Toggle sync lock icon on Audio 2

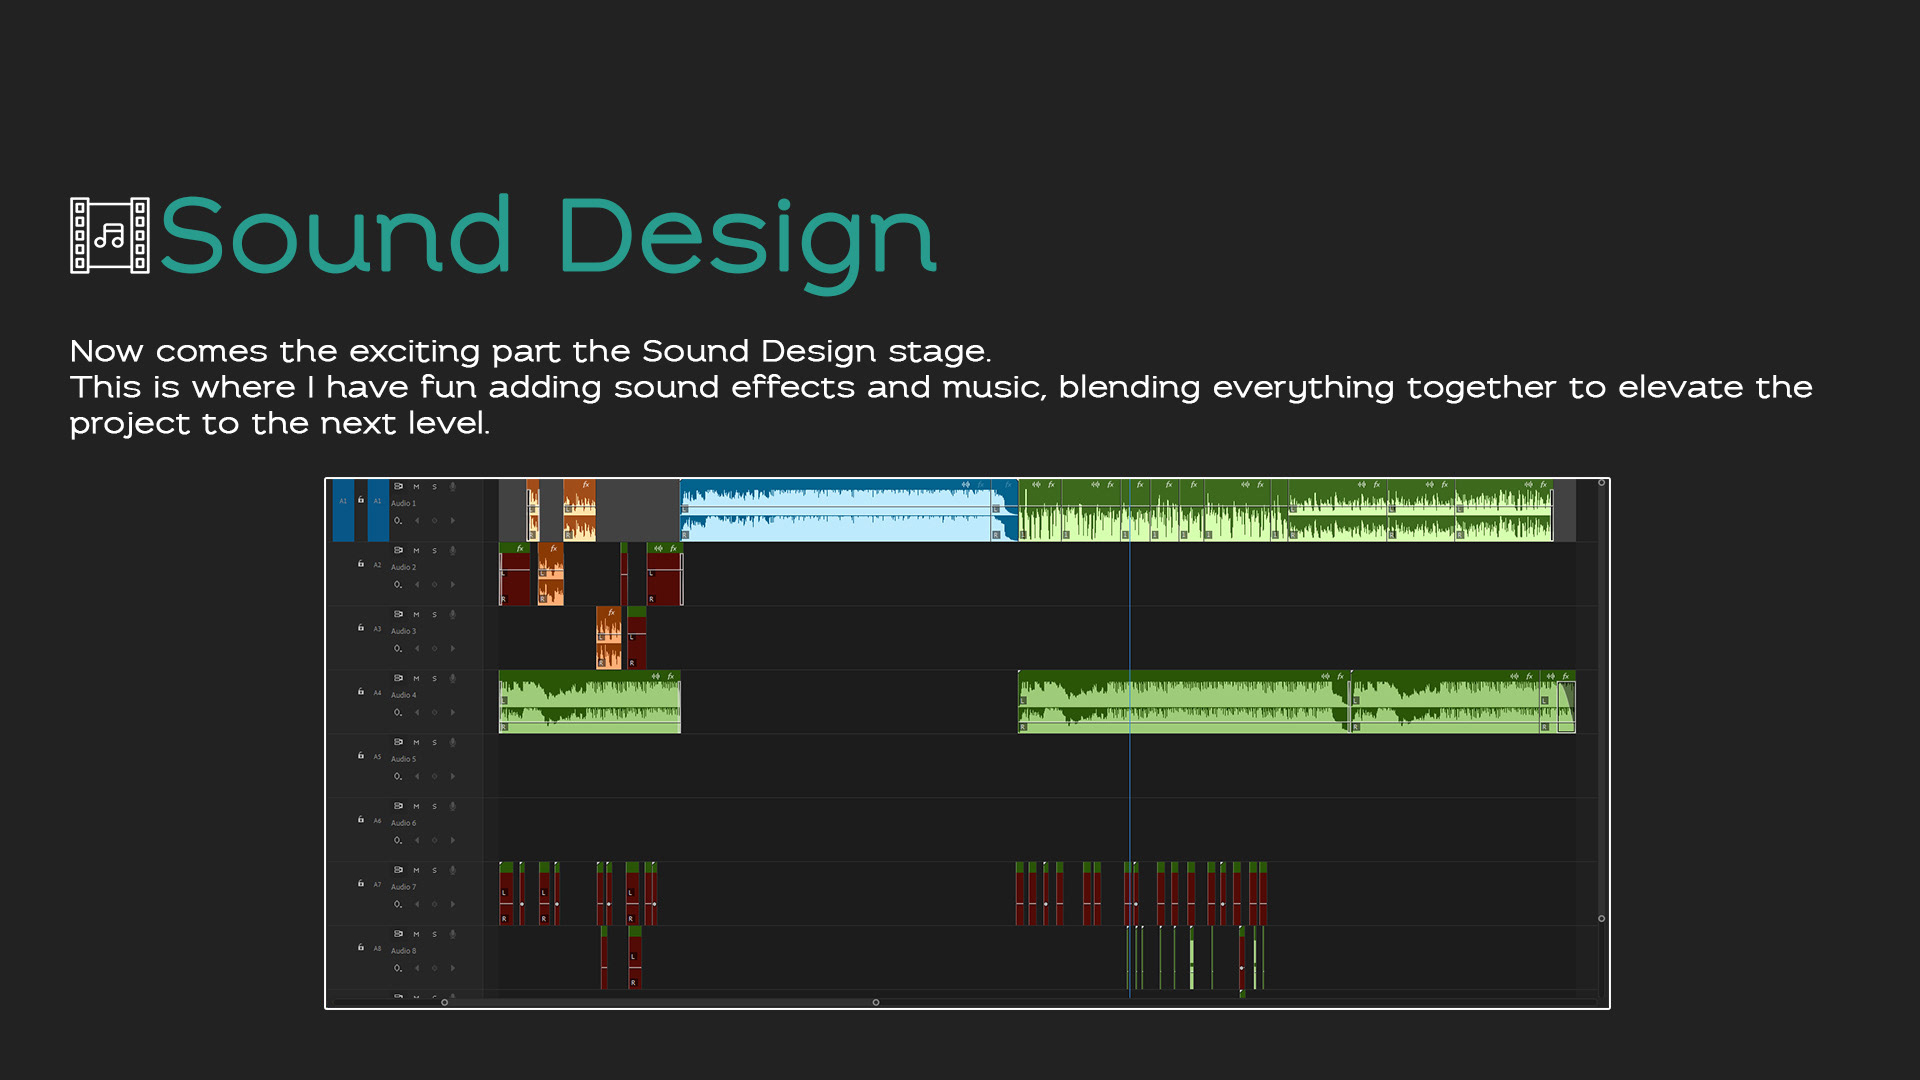pos(398,551)
